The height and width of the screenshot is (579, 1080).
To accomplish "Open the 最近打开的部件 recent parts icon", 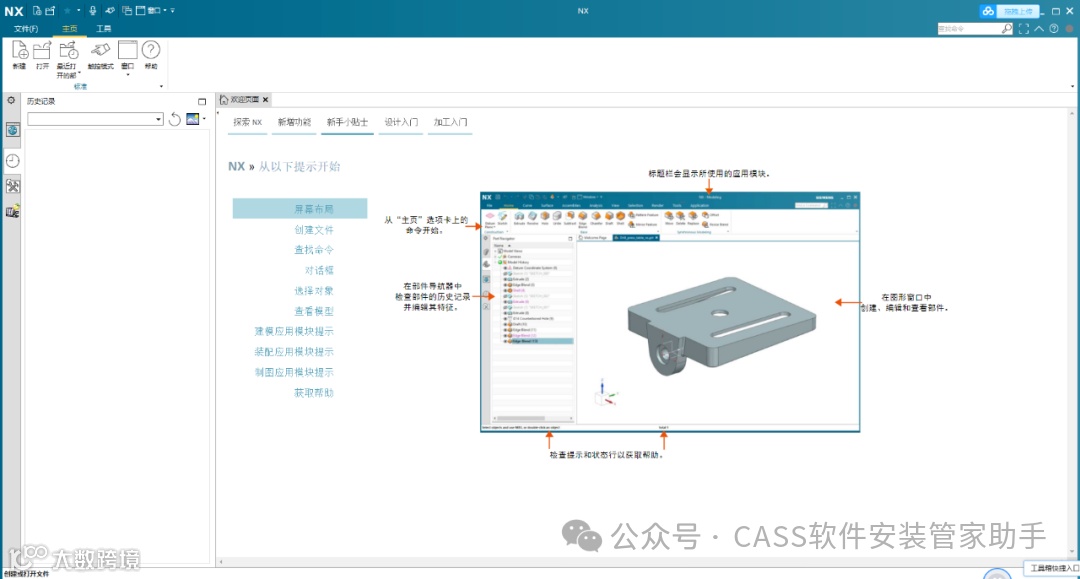I will [x=68, y=51].
